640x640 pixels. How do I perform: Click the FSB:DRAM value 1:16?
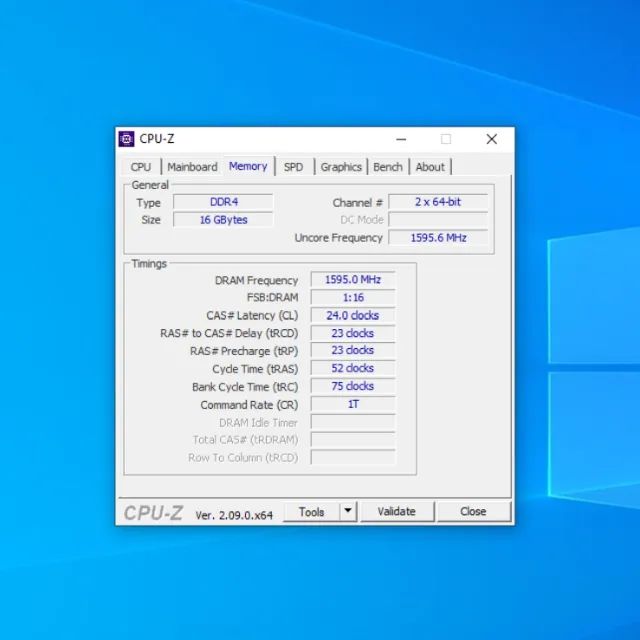click(x=353, y=298)
